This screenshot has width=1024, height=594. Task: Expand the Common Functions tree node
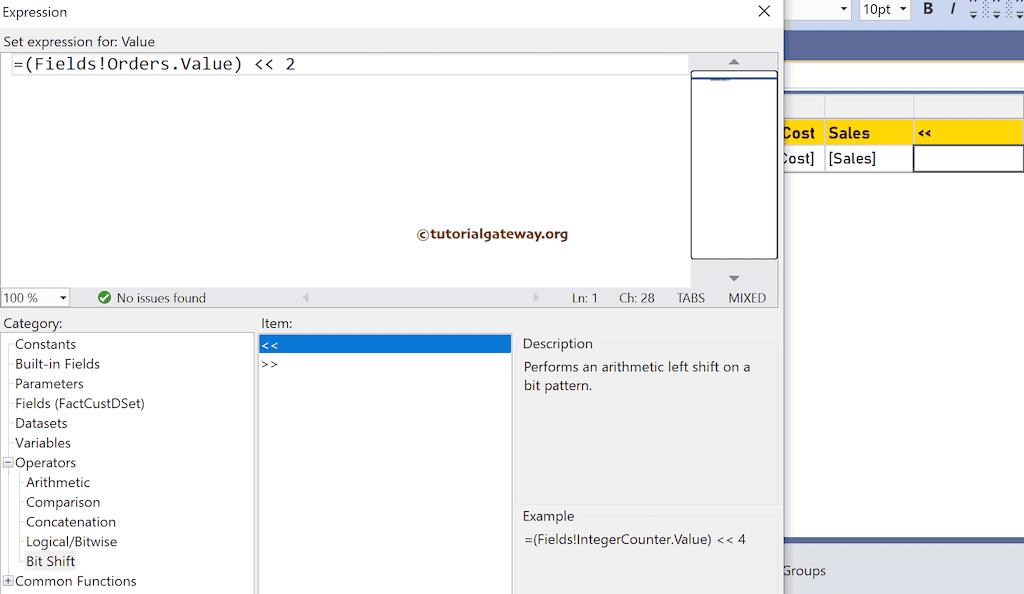(8, 580)
